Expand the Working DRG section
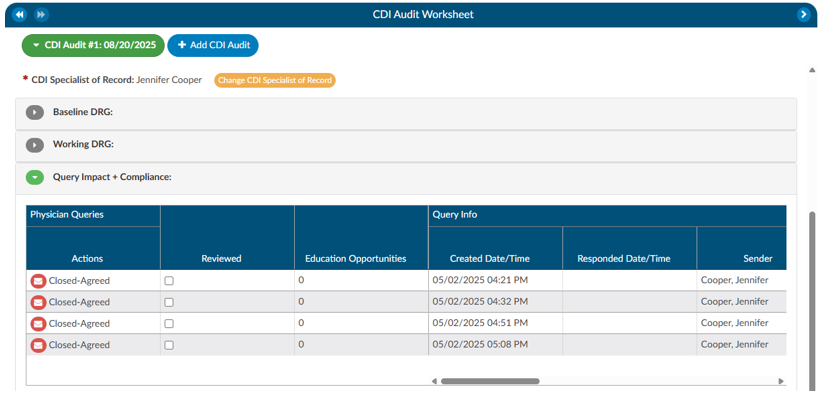825x399 pixels. (x=35, y=145)
